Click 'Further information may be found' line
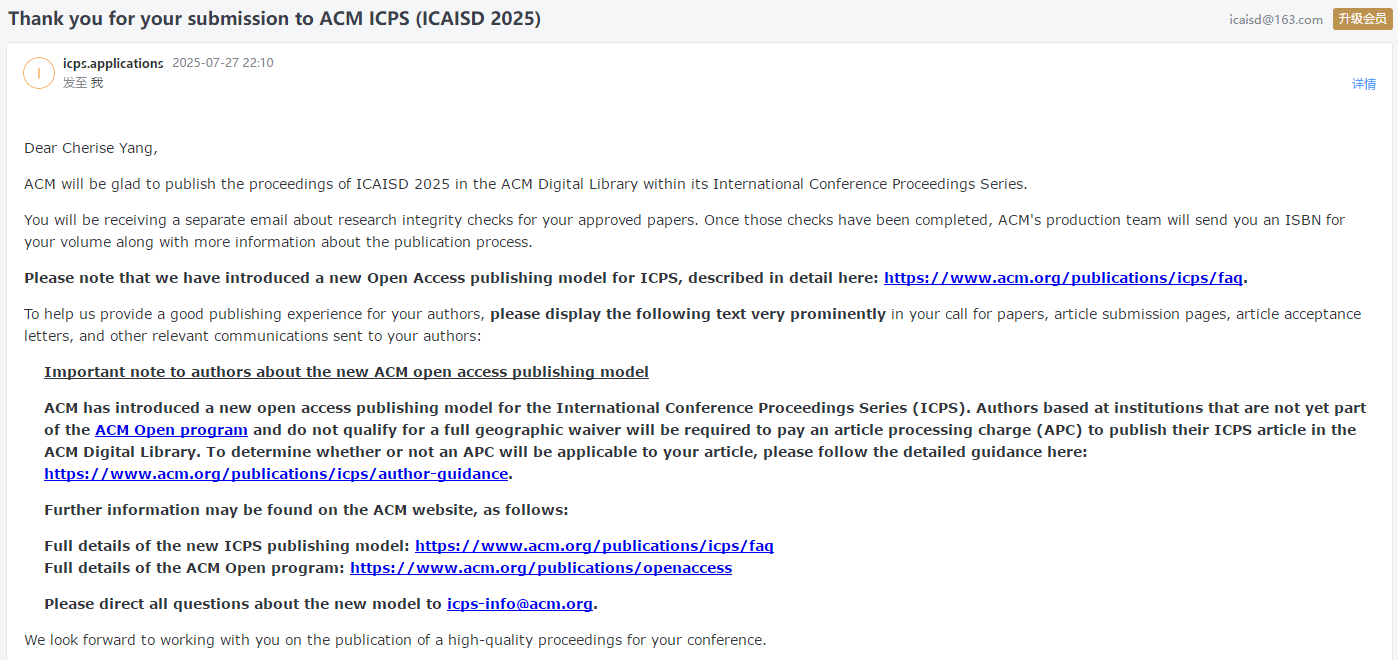The image size is (1398, 660). 306,510
